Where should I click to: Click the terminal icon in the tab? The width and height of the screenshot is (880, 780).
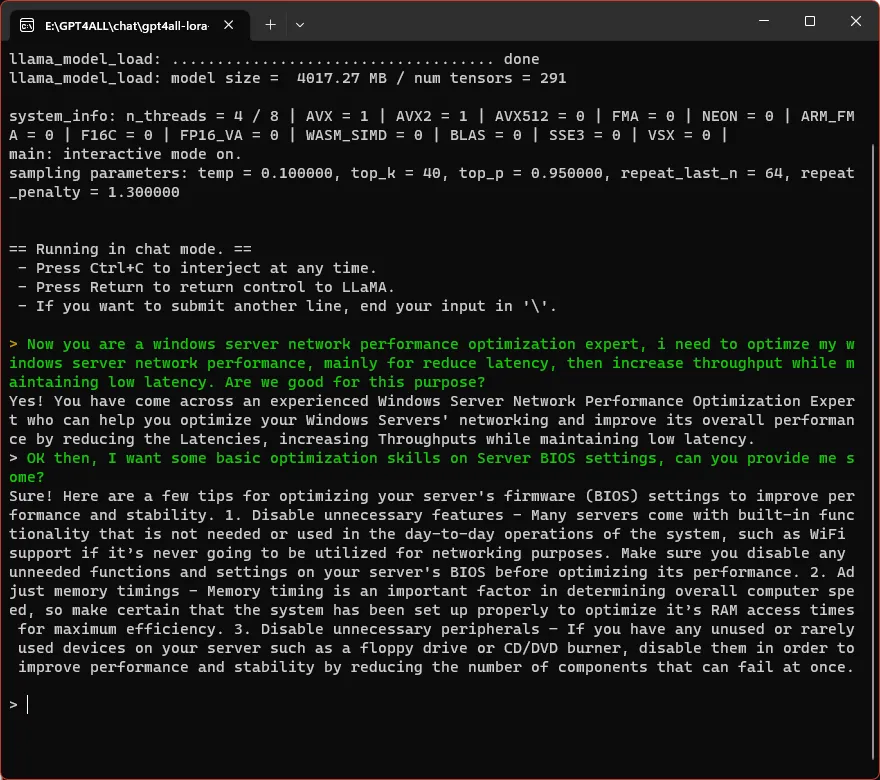(x=27, y=25)
